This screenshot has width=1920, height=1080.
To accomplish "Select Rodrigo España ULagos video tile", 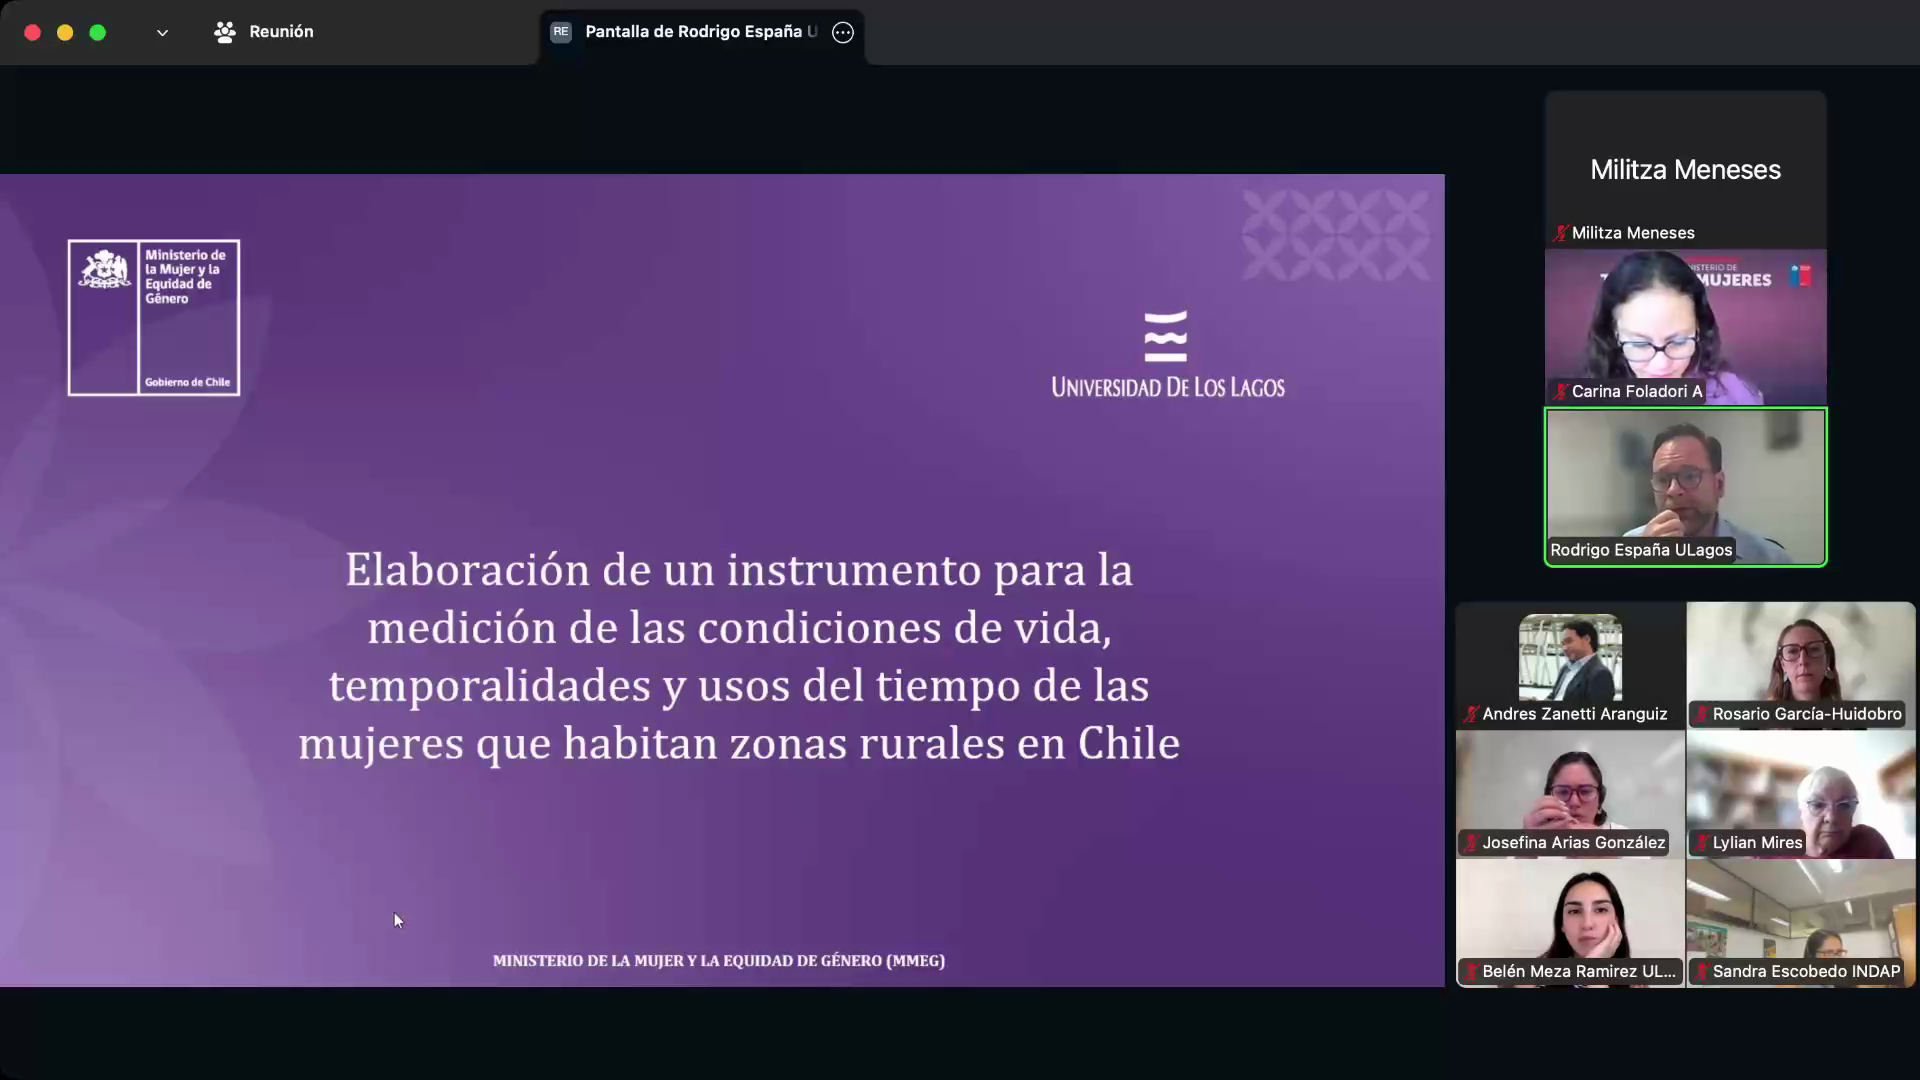I will pyautogui.click(x=1685, y=485).
